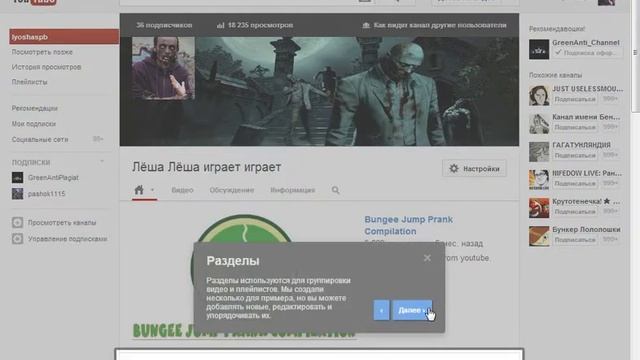This screenshot has width=640, height=360.
Task: Subscribe to Крутотенечка! channel
Action: coord(575,212)
